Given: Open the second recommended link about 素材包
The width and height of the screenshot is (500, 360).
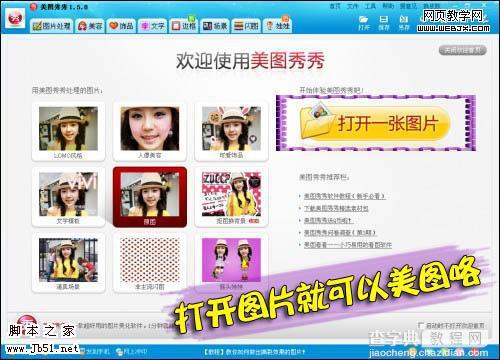Looking at the screenshot, I should tap(336, 208).
